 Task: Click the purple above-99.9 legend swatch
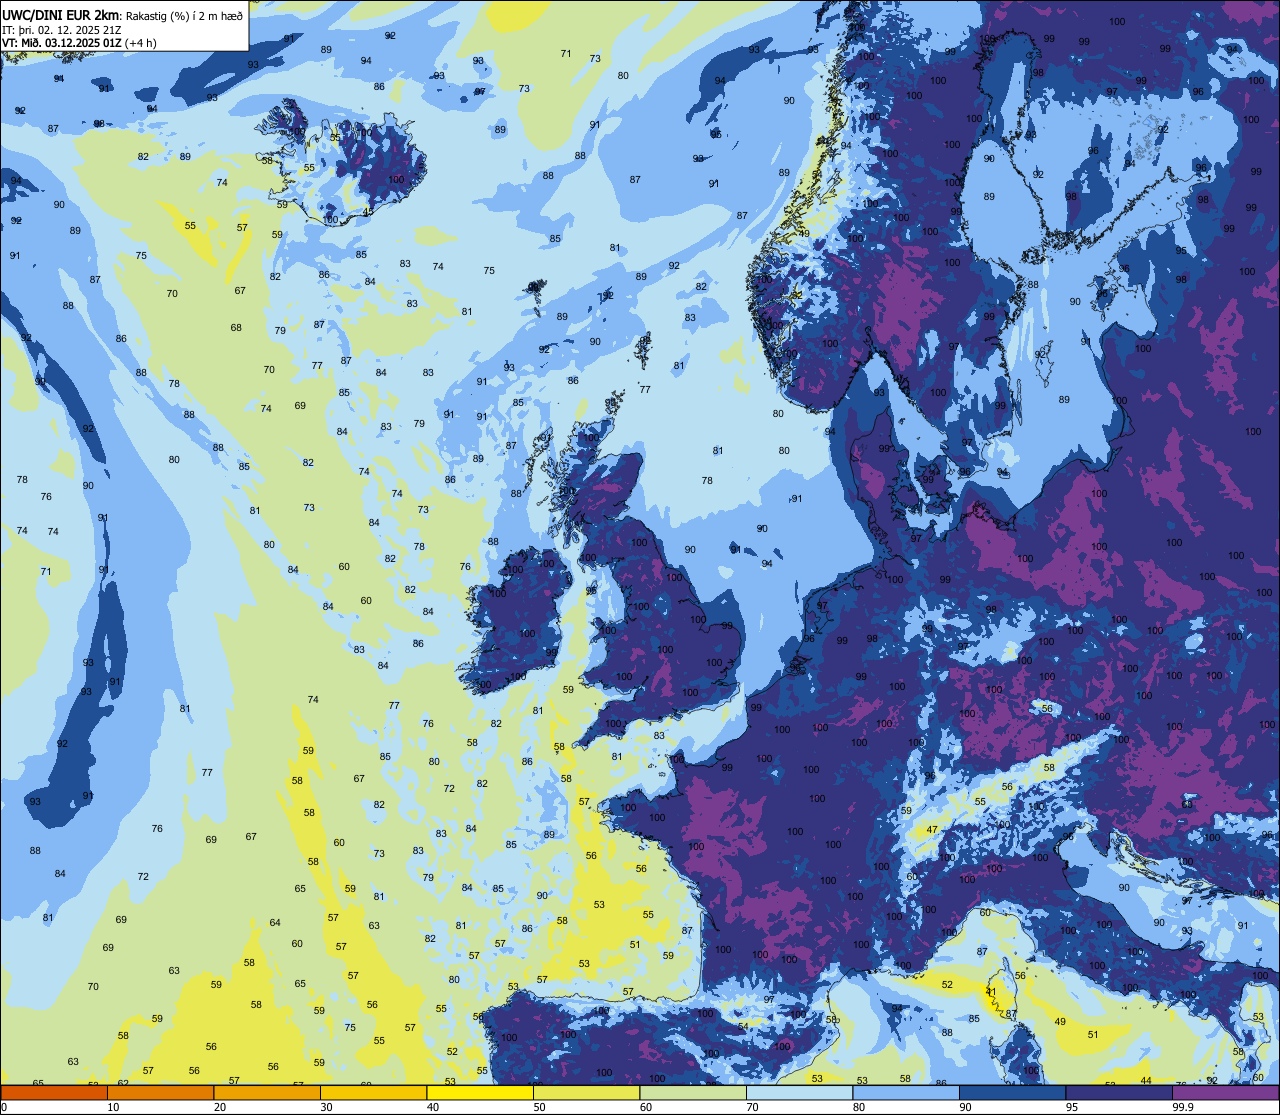[x=1225, y=1092]
